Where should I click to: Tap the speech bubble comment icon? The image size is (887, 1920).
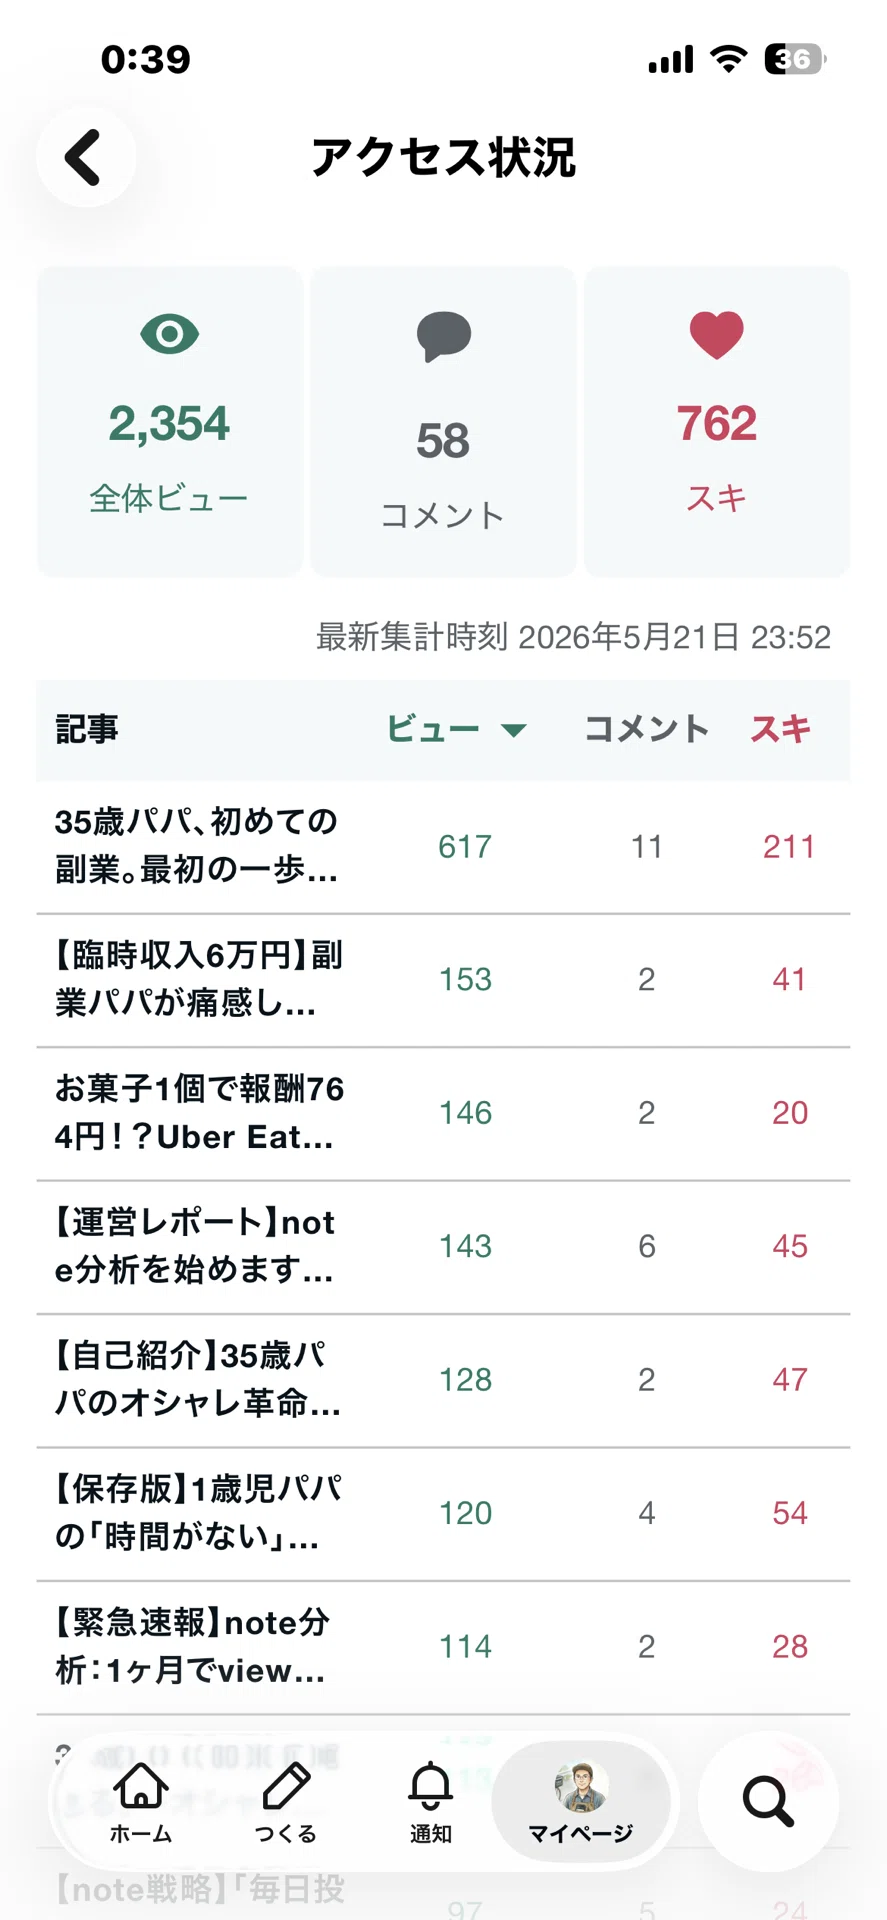(443, 337)
